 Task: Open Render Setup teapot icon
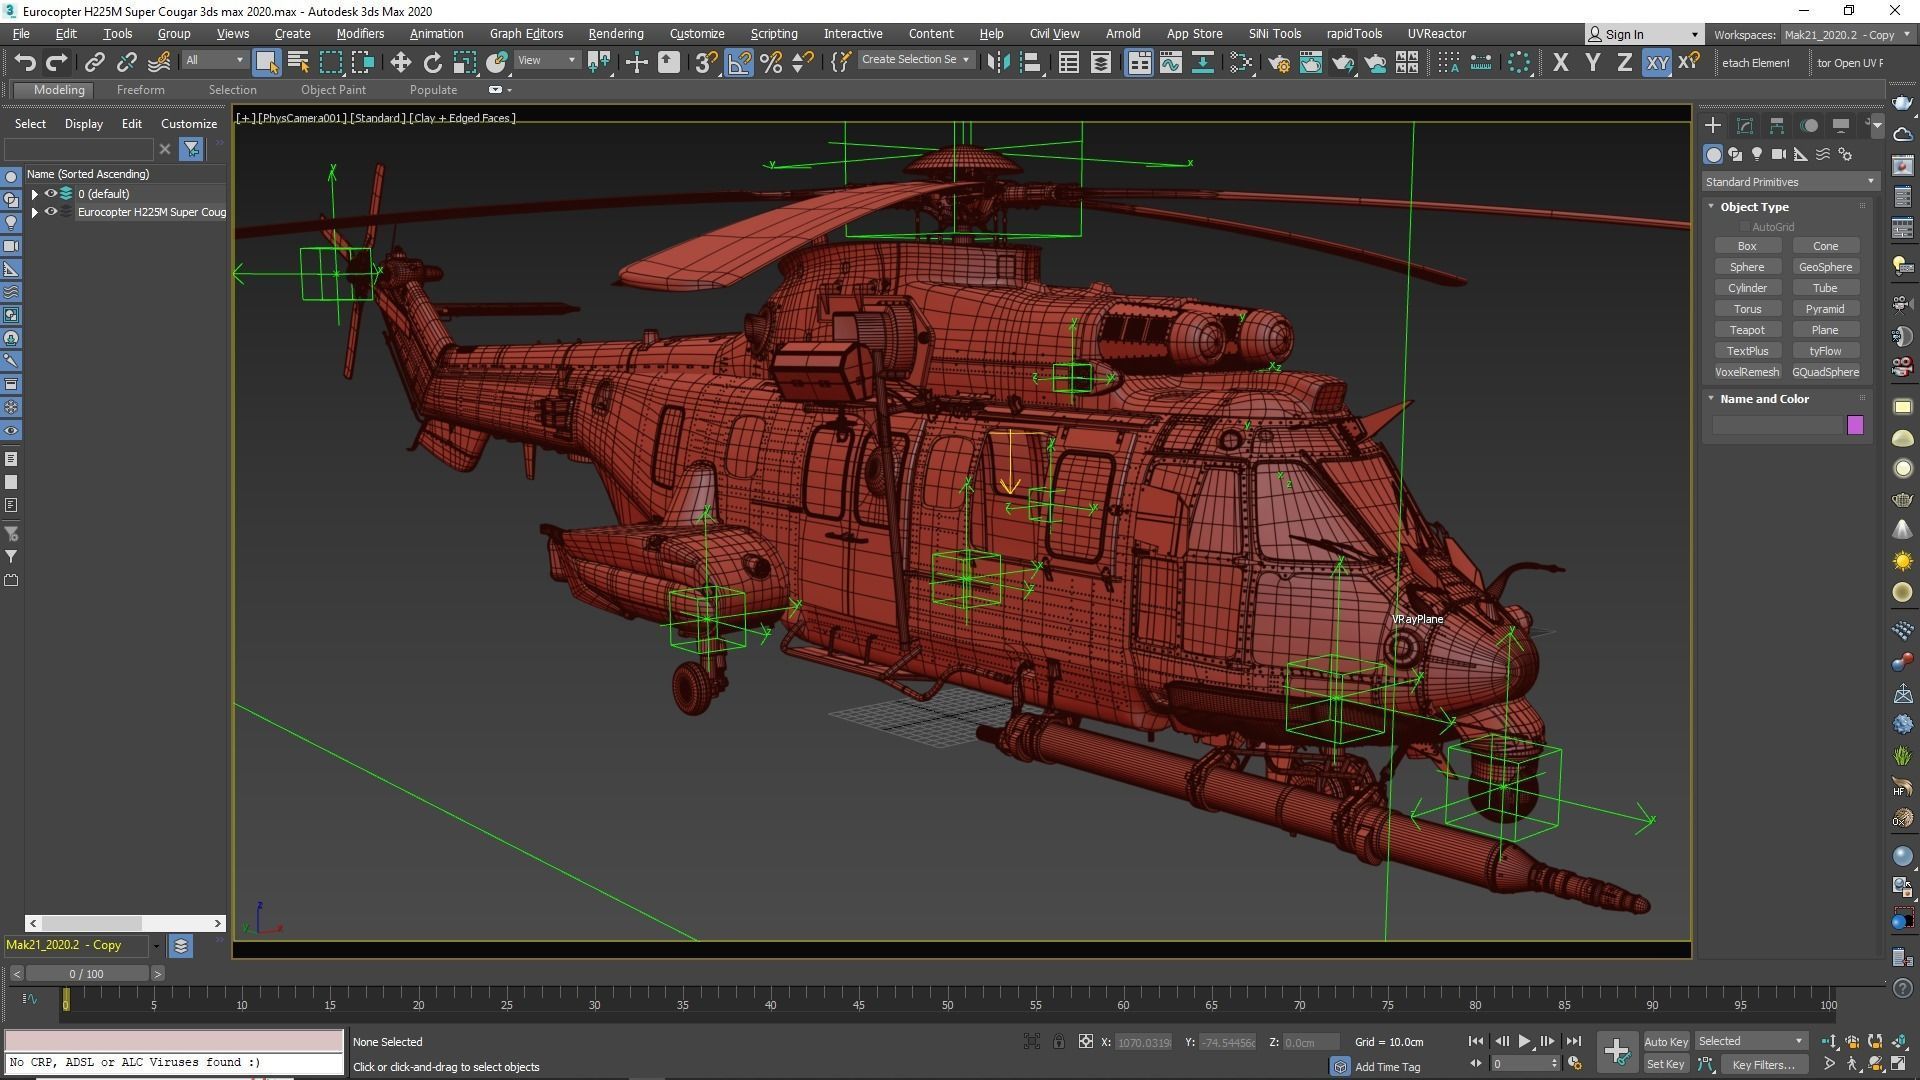(1278, 62)
